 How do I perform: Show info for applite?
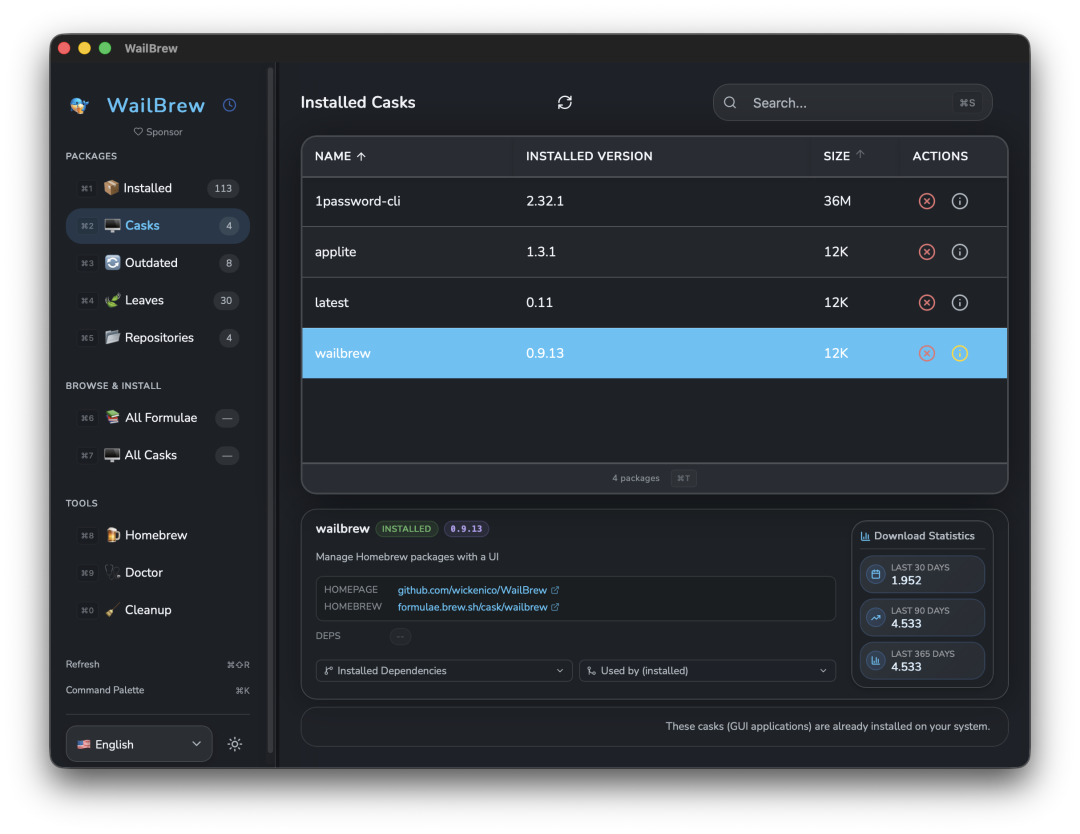click(959, 252)
